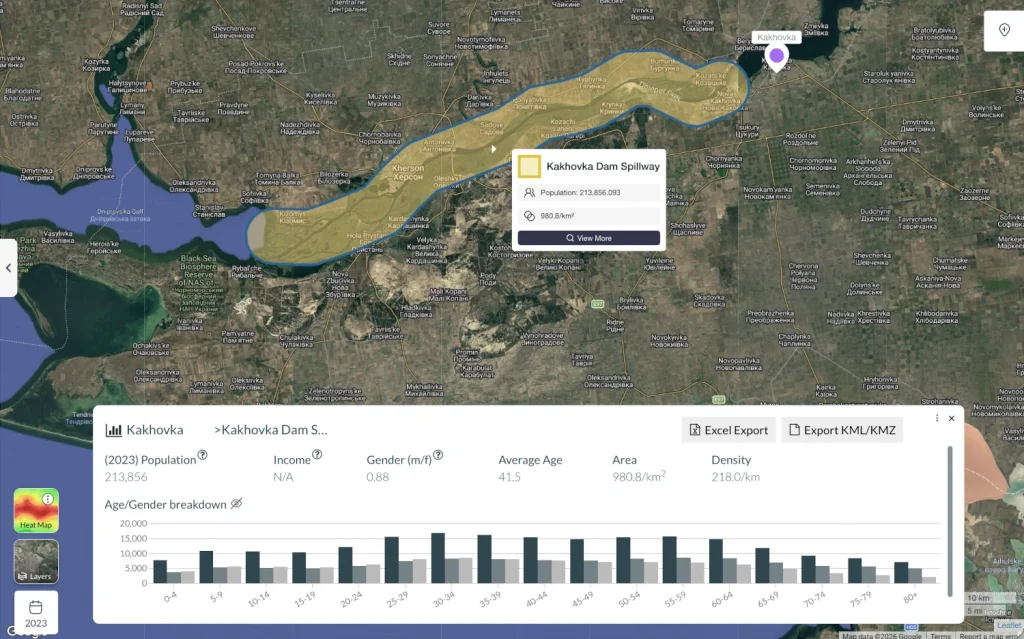
Task: Open the kebab menu in the statistics panel
Action: pos(937,418)
